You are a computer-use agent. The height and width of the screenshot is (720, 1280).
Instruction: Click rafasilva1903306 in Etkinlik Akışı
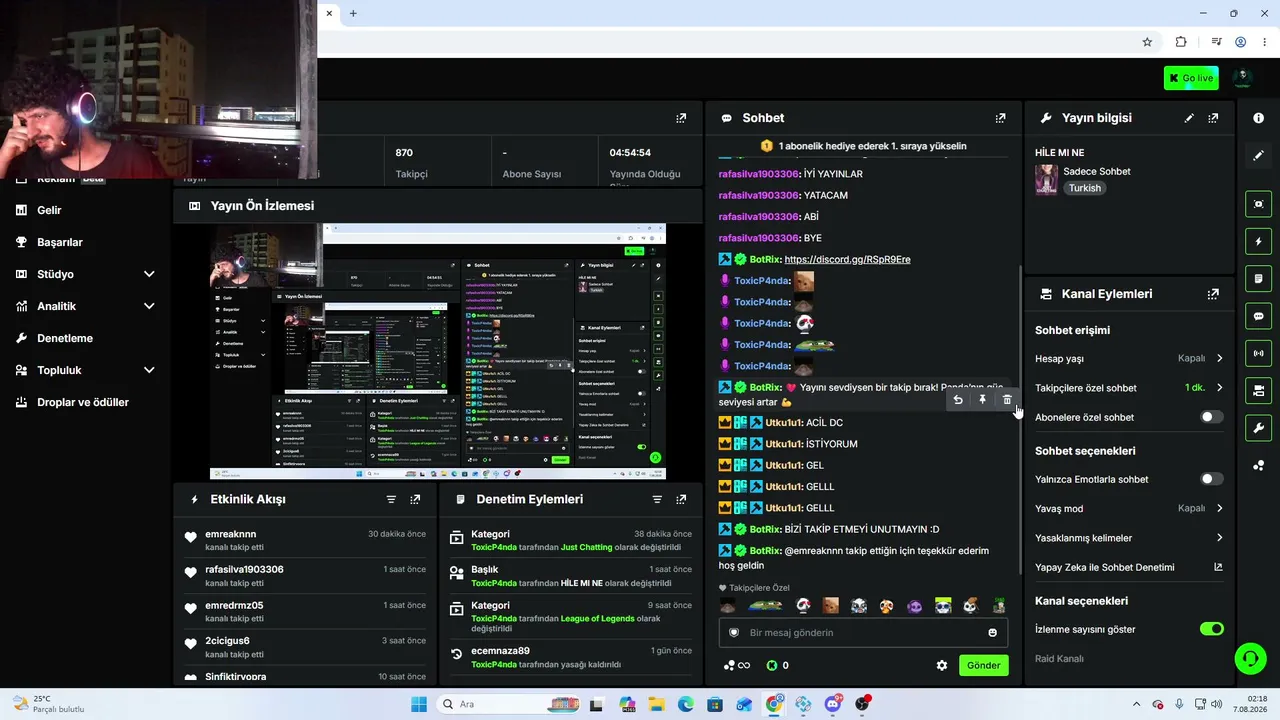(244, 570)
